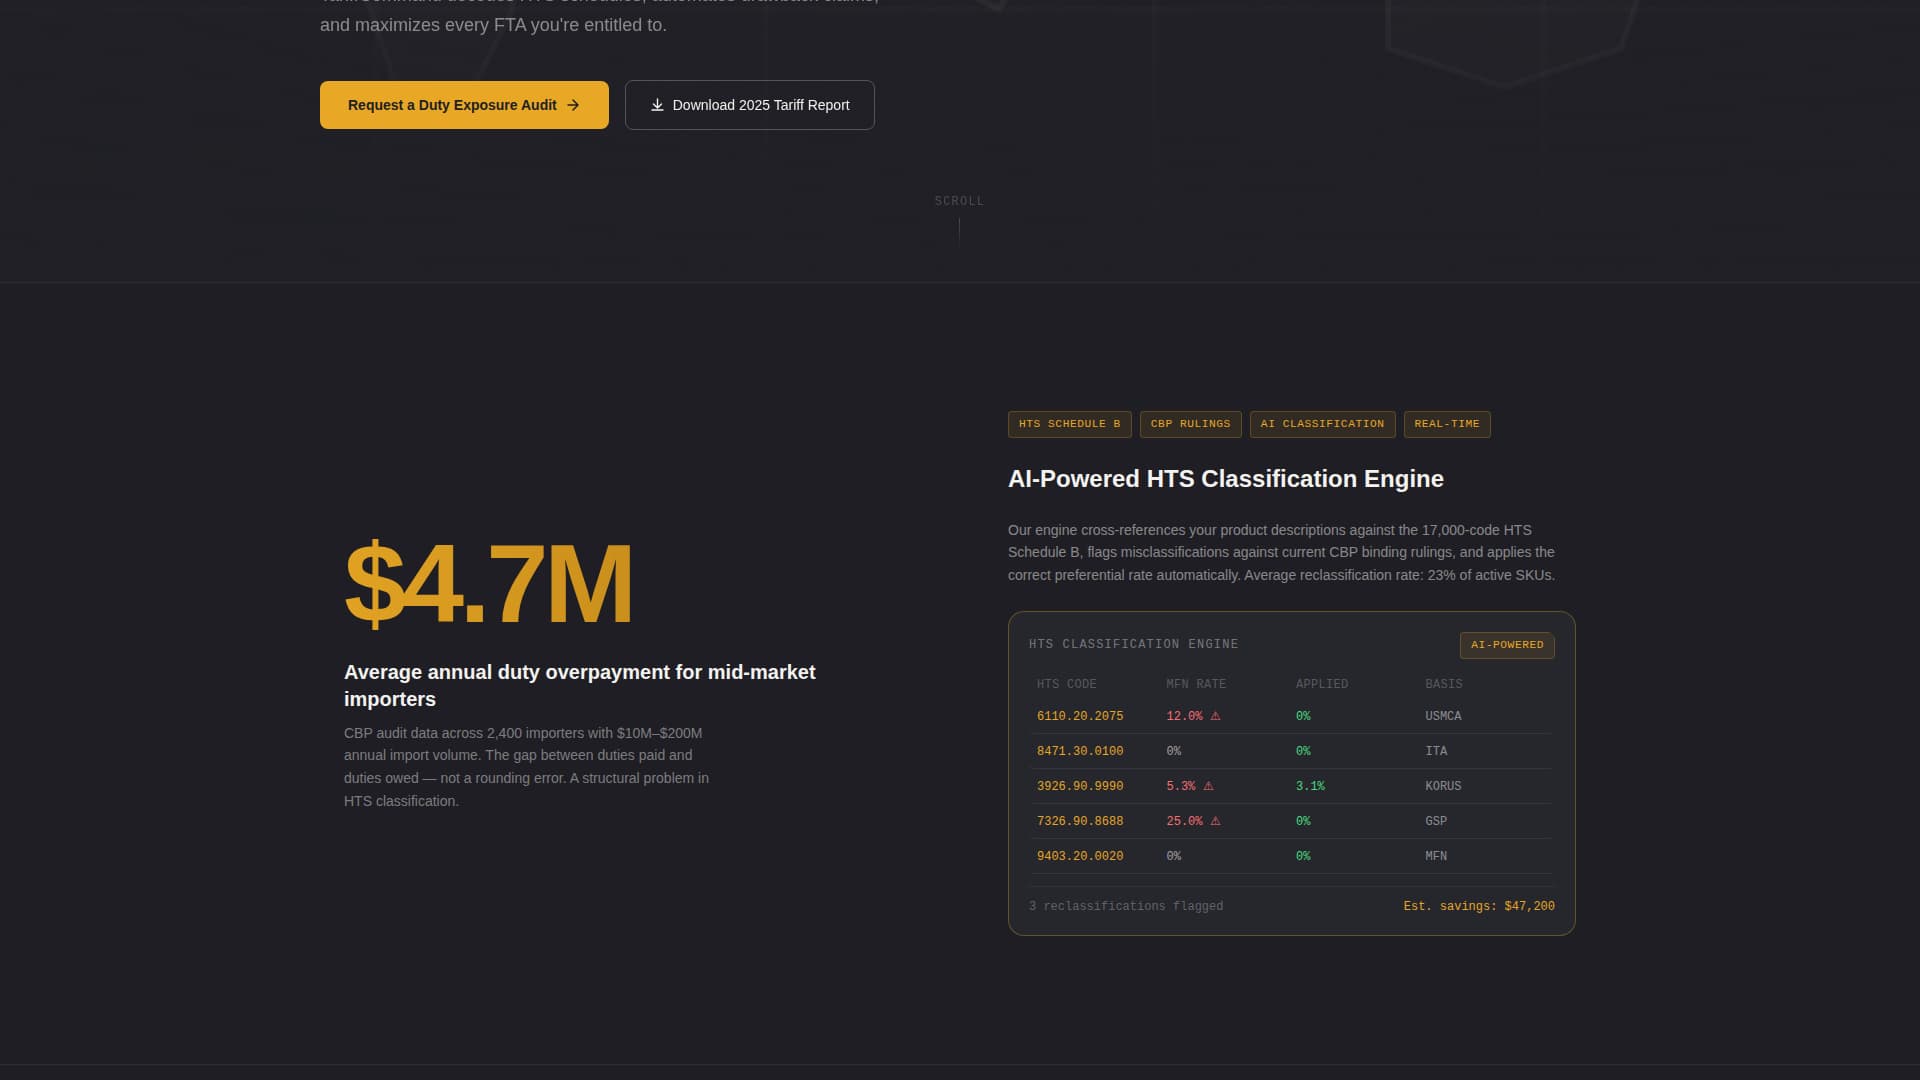This screenshot has height=1080, width=1920.
Task: Click 3 reclassifications flagged text
Action: [x=1126, y=906]
